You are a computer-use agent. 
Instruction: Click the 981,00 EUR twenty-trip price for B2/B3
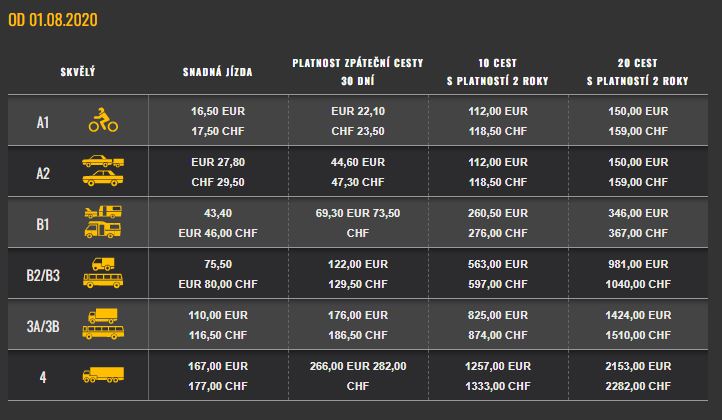[x=637, y=265]
